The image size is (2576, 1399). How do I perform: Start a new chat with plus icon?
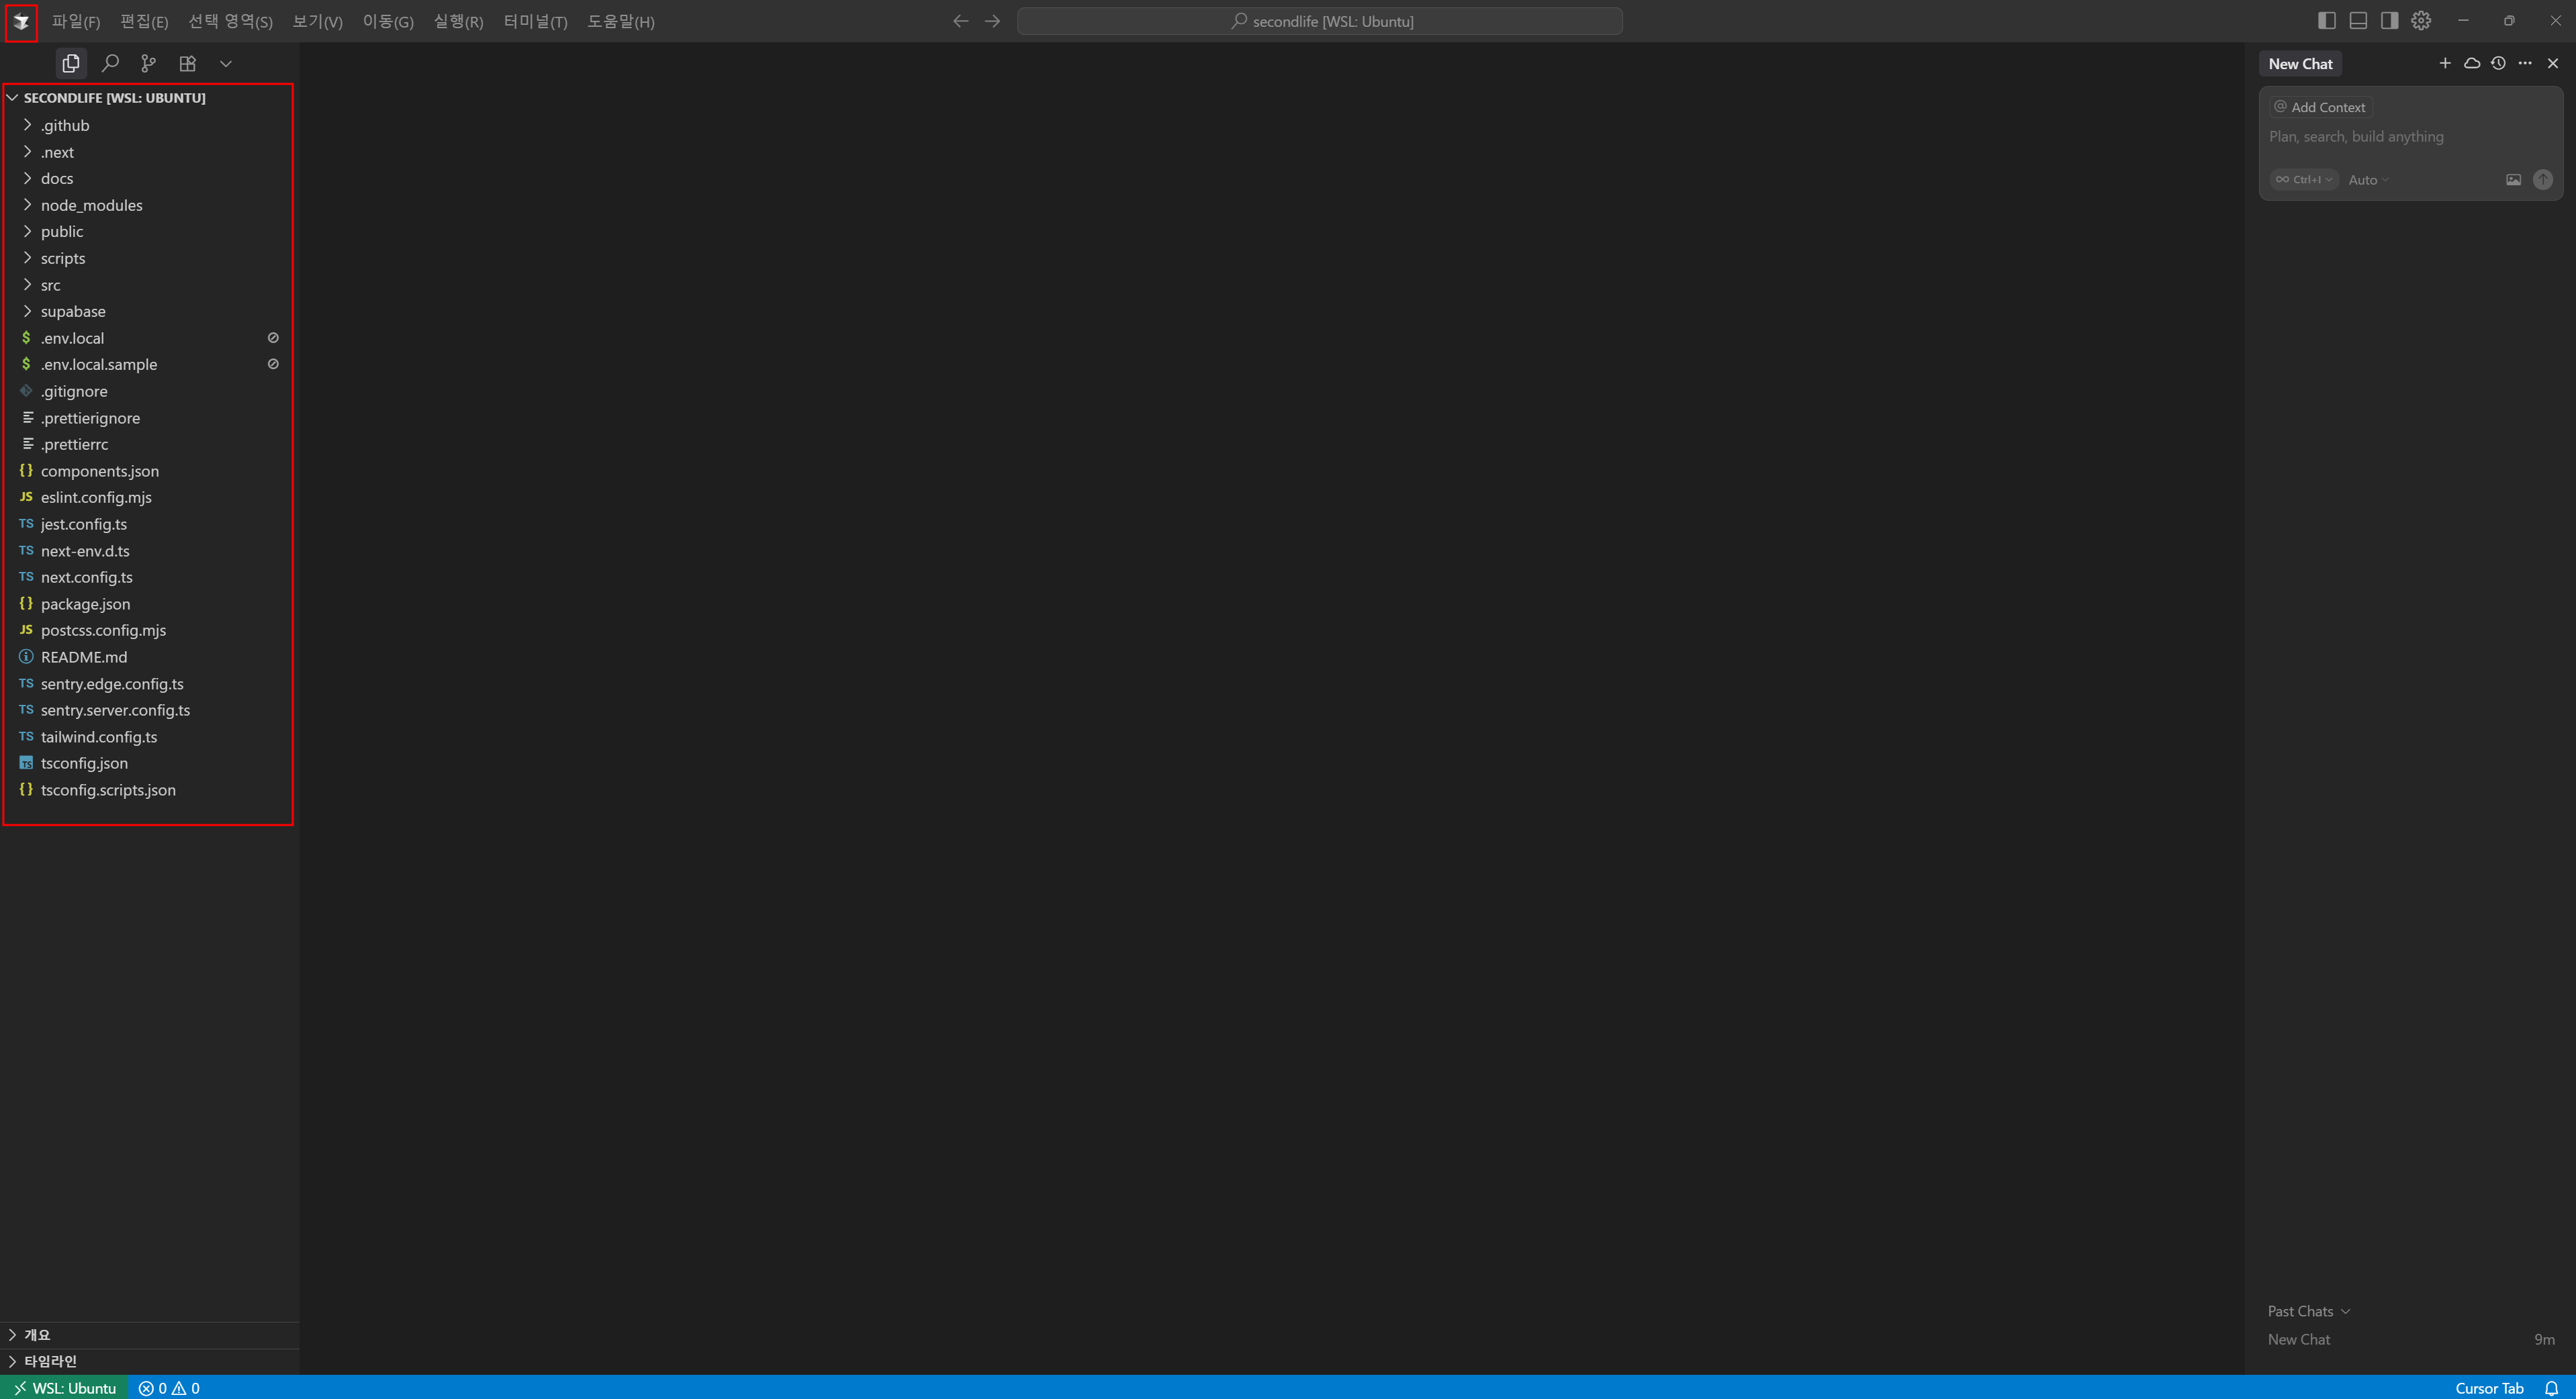[x=2445, y=63]
